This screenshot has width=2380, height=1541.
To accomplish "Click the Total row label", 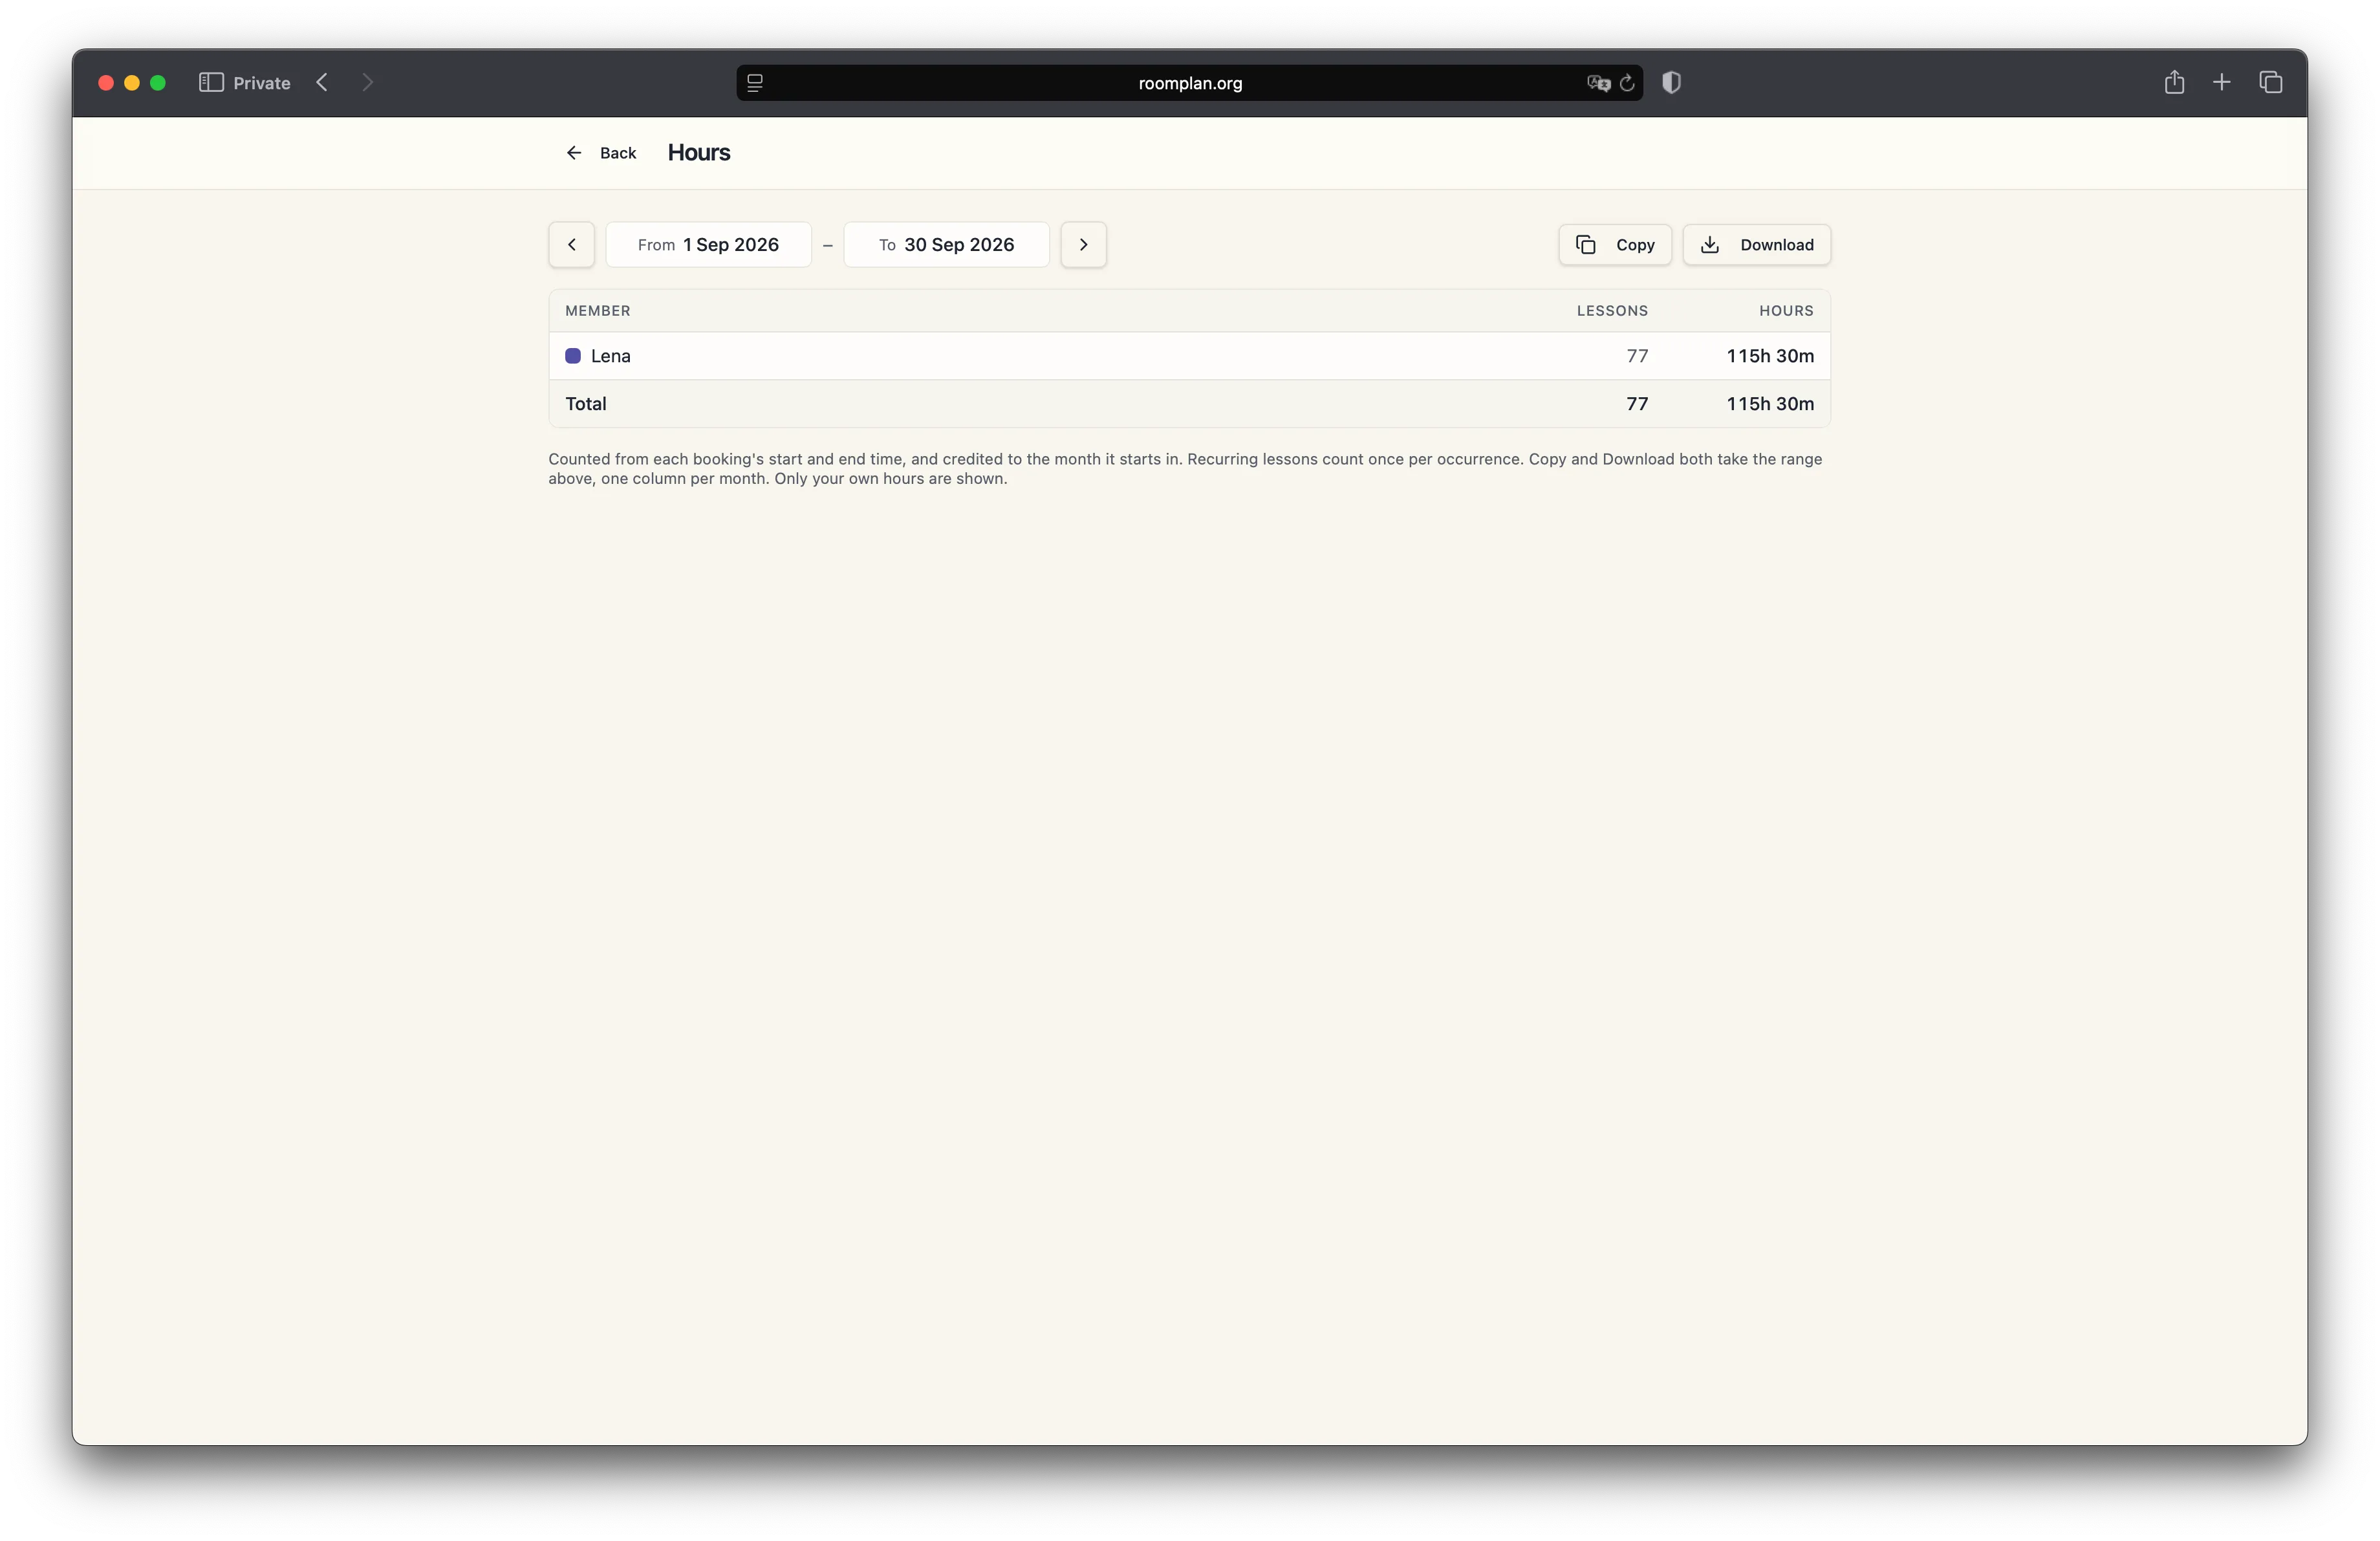I will click(x=586, y=404).
